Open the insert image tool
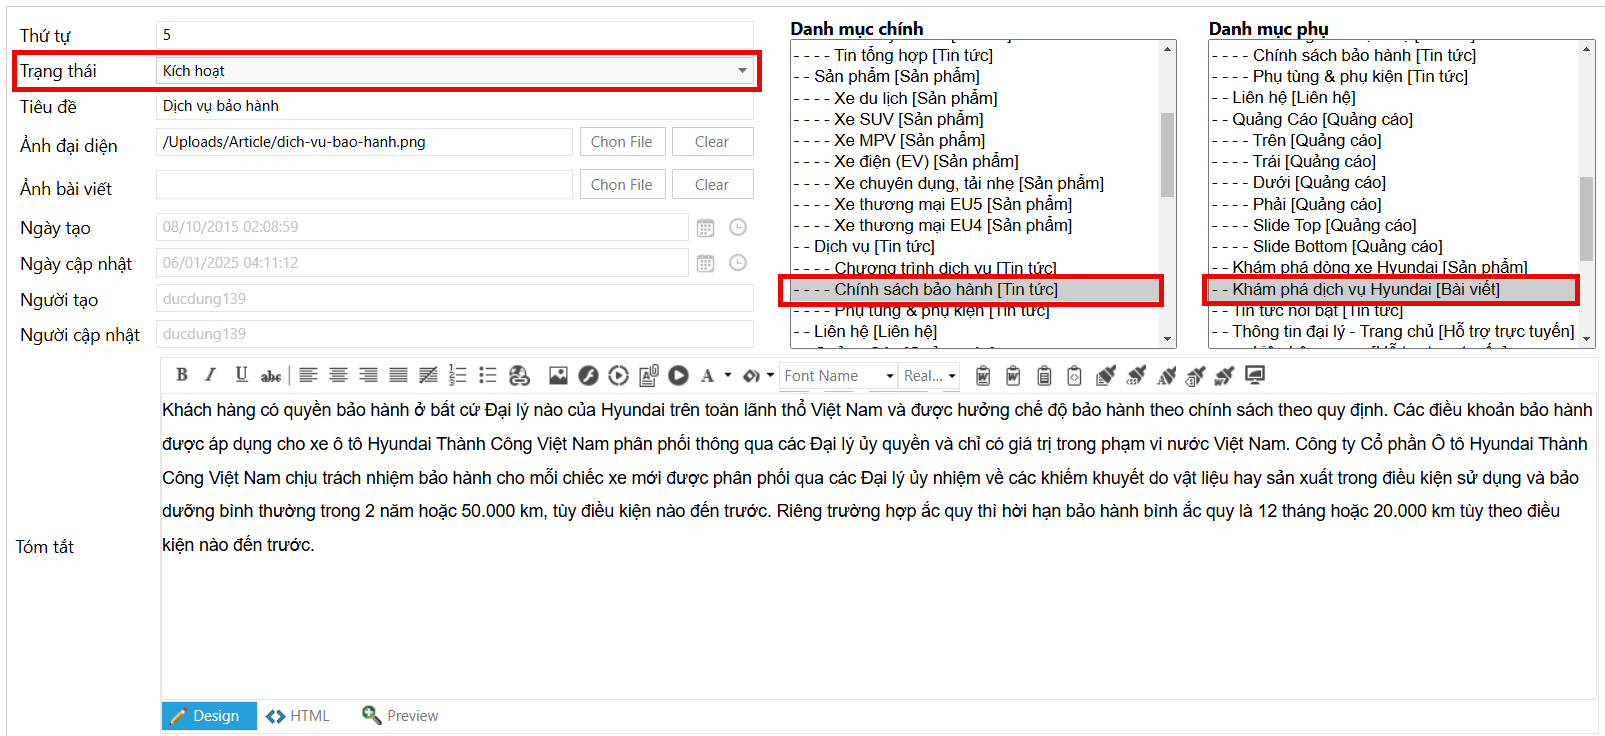Viewport: 1605px width, 736px height. tap(558, 375)
